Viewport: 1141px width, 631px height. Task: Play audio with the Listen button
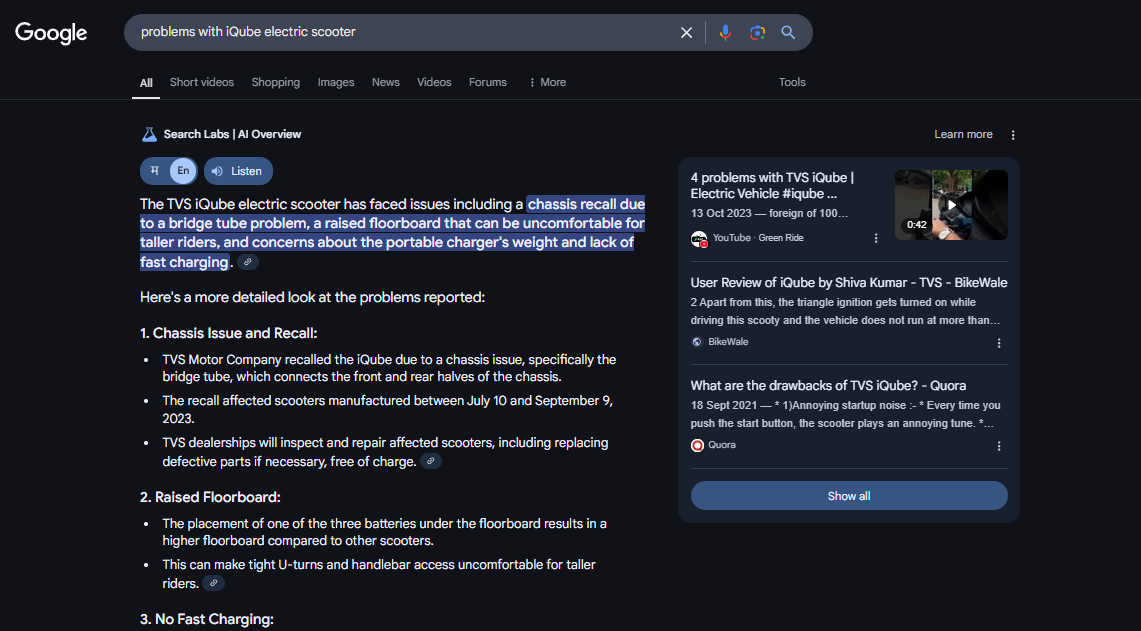[x=238, y=171]
